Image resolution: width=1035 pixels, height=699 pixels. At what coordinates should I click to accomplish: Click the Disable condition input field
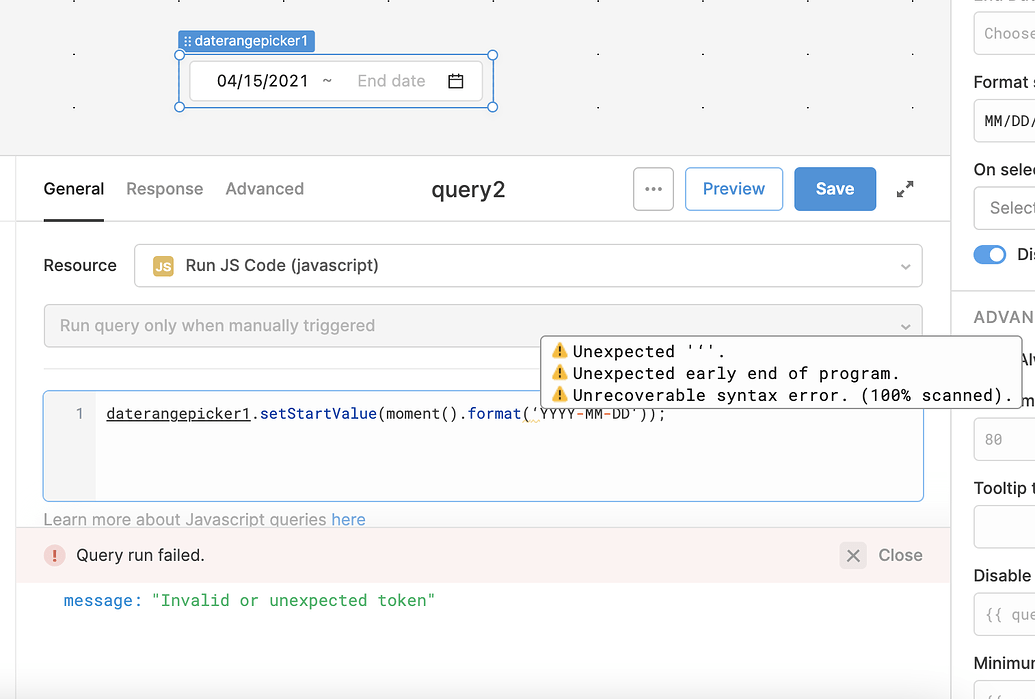[1005, 615]
